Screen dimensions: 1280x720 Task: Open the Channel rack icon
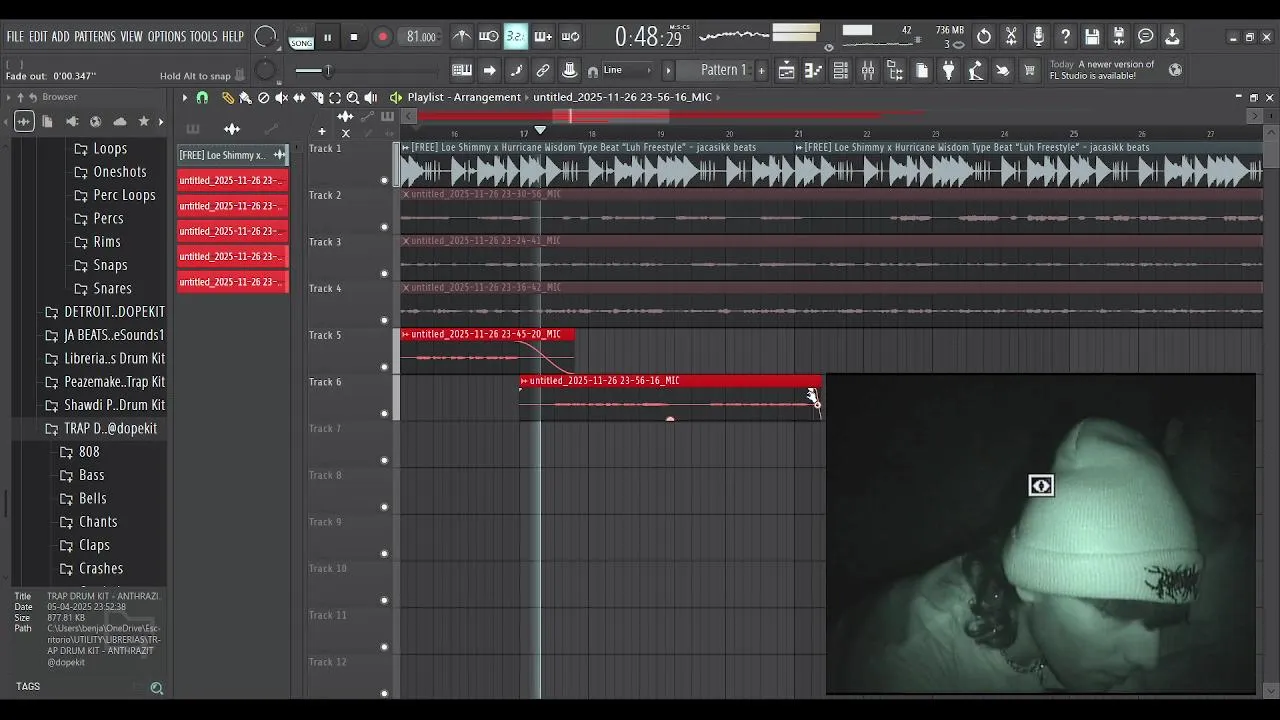click(x=841, y=70)
